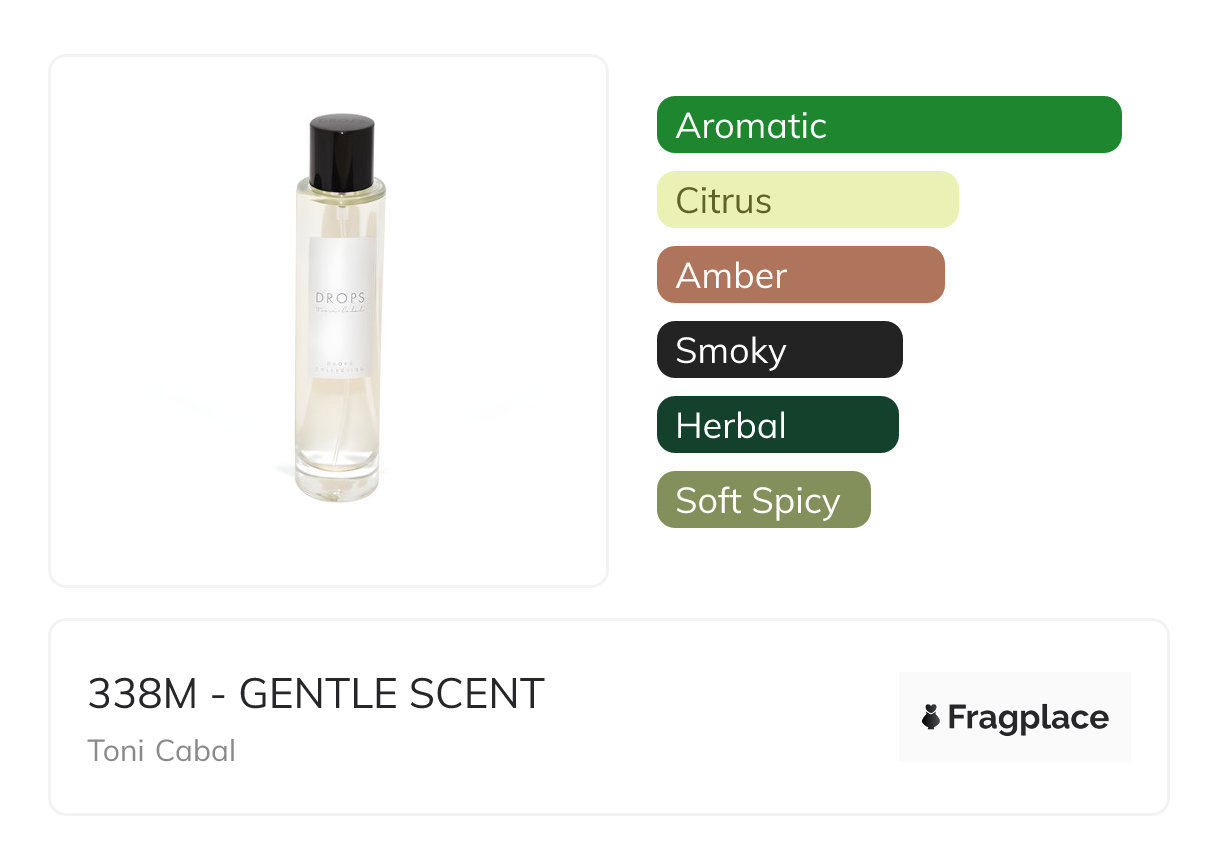Screen dimensions: 1218x864
Task: Click the 338M code in the title
Action: [x=143, y=694]
